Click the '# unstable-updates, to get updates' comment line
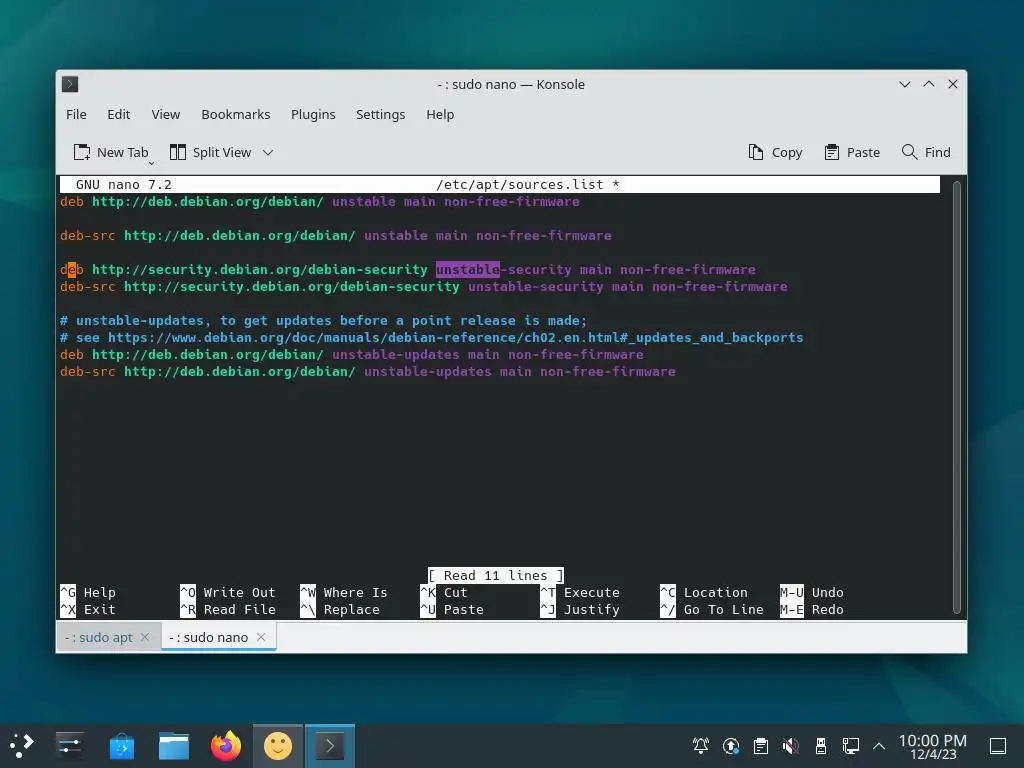The height and width of the screenshot is (768, 1024). (x=324, y=320)
